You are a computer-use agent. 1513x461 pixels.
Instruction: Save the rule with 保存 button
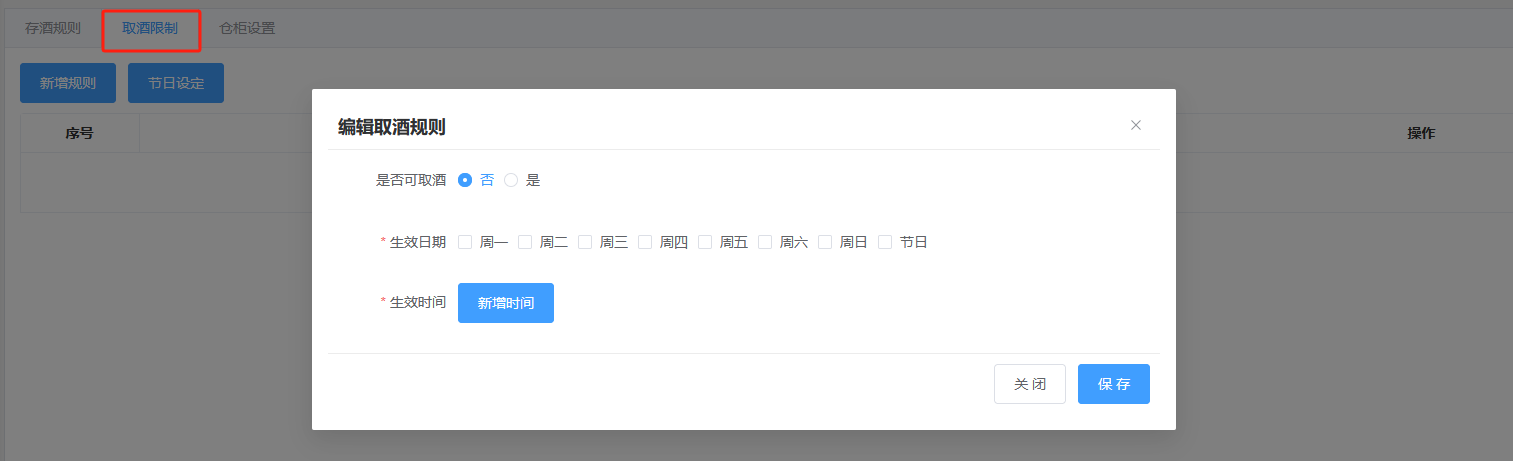(x=1113, y=384)
